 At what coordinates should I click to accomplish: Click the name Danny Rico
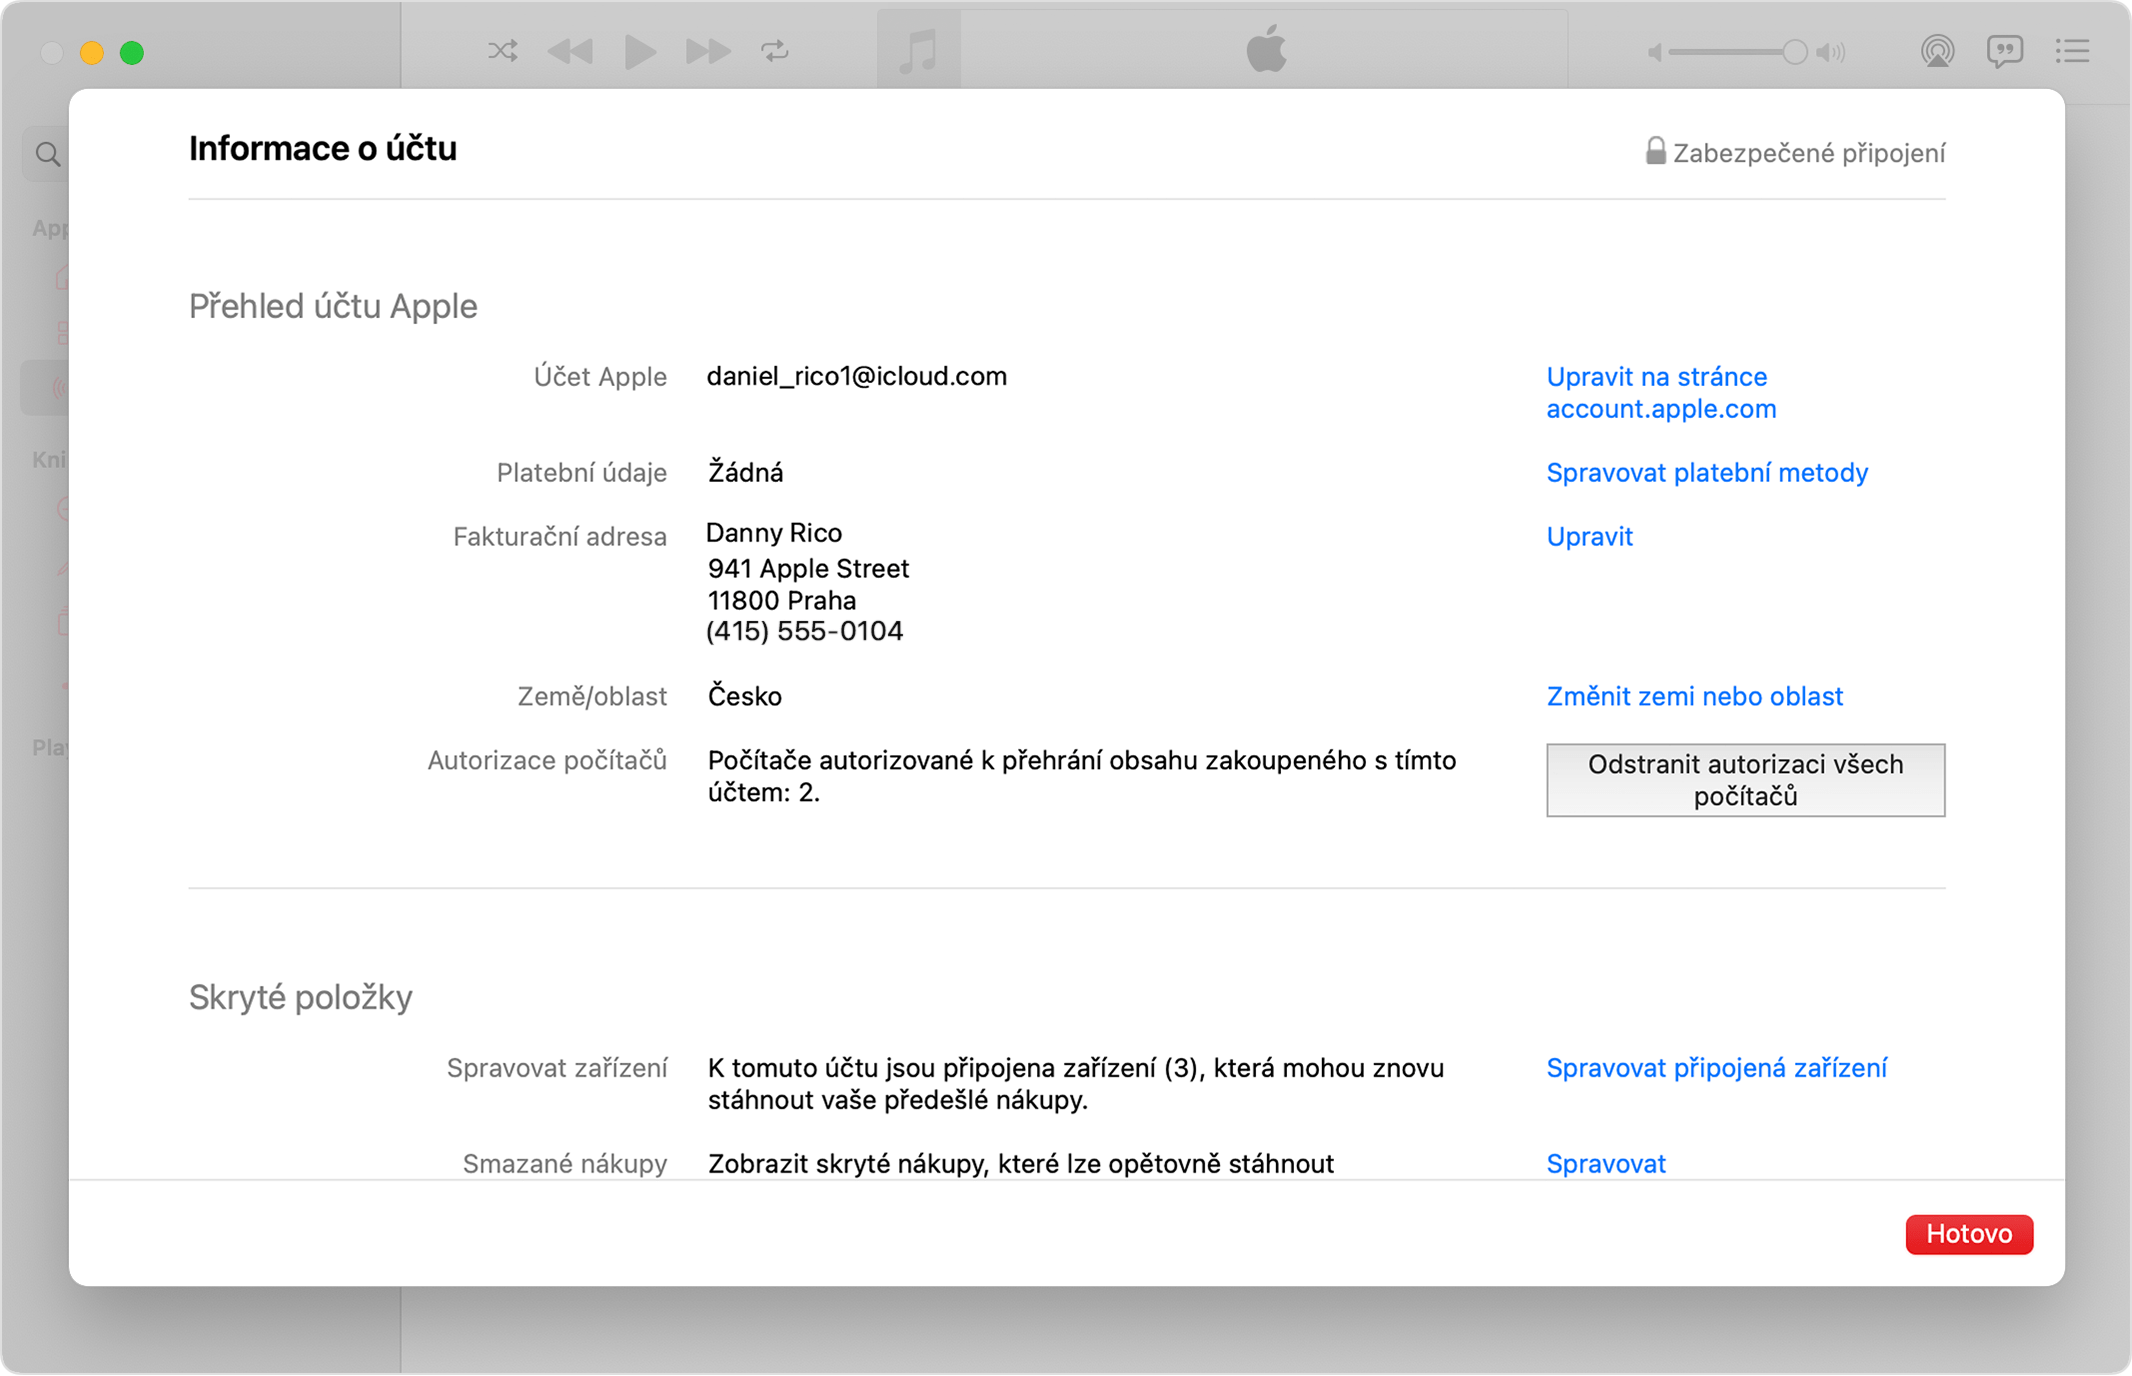point(774,533)
